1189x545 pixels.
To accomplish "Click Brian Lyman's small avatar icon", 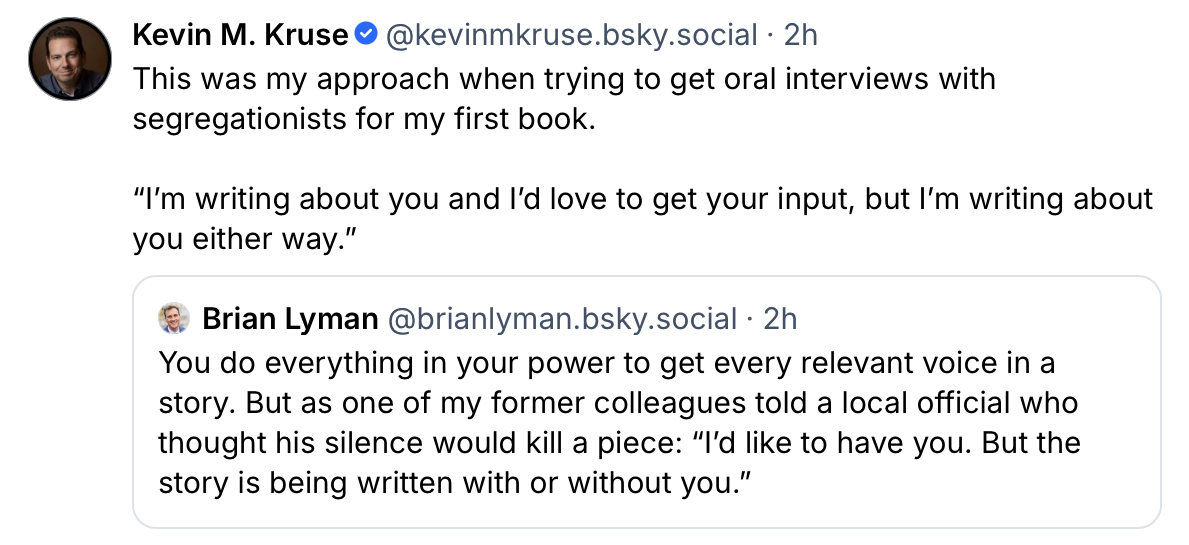I will [175, 319].
